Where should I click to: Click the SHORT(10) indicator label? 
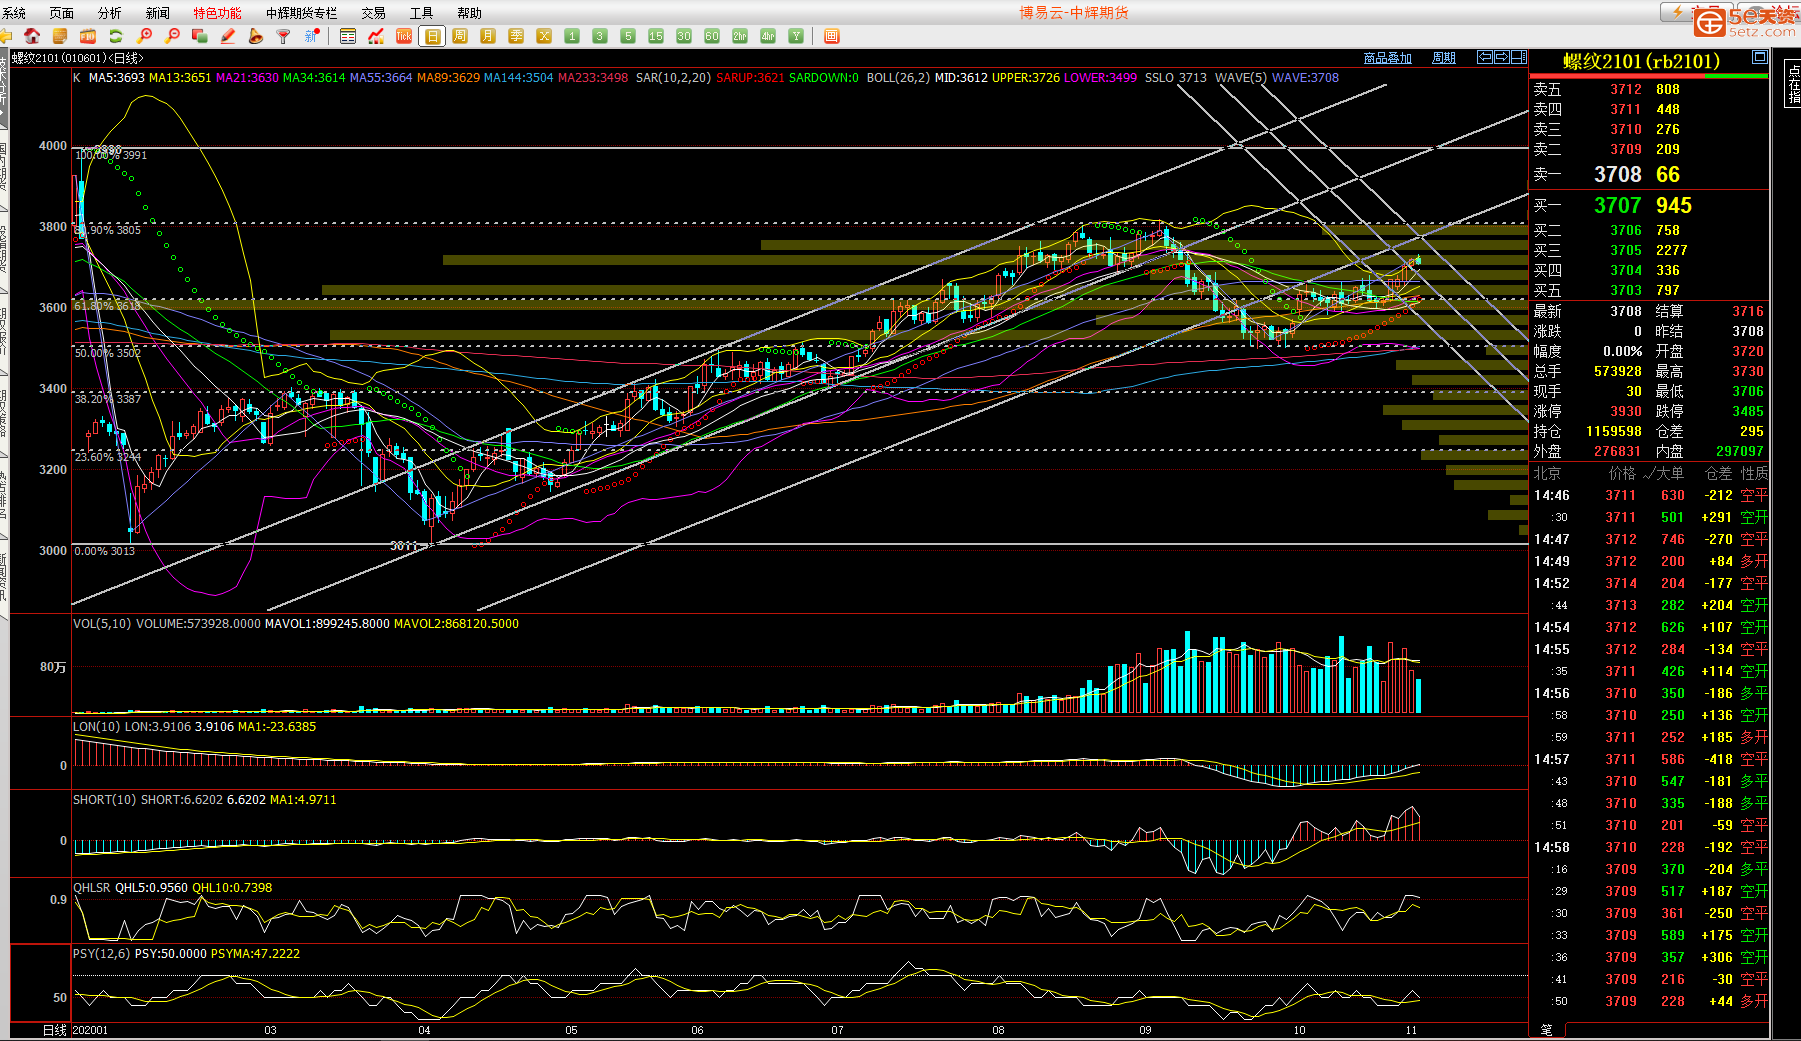104,800
